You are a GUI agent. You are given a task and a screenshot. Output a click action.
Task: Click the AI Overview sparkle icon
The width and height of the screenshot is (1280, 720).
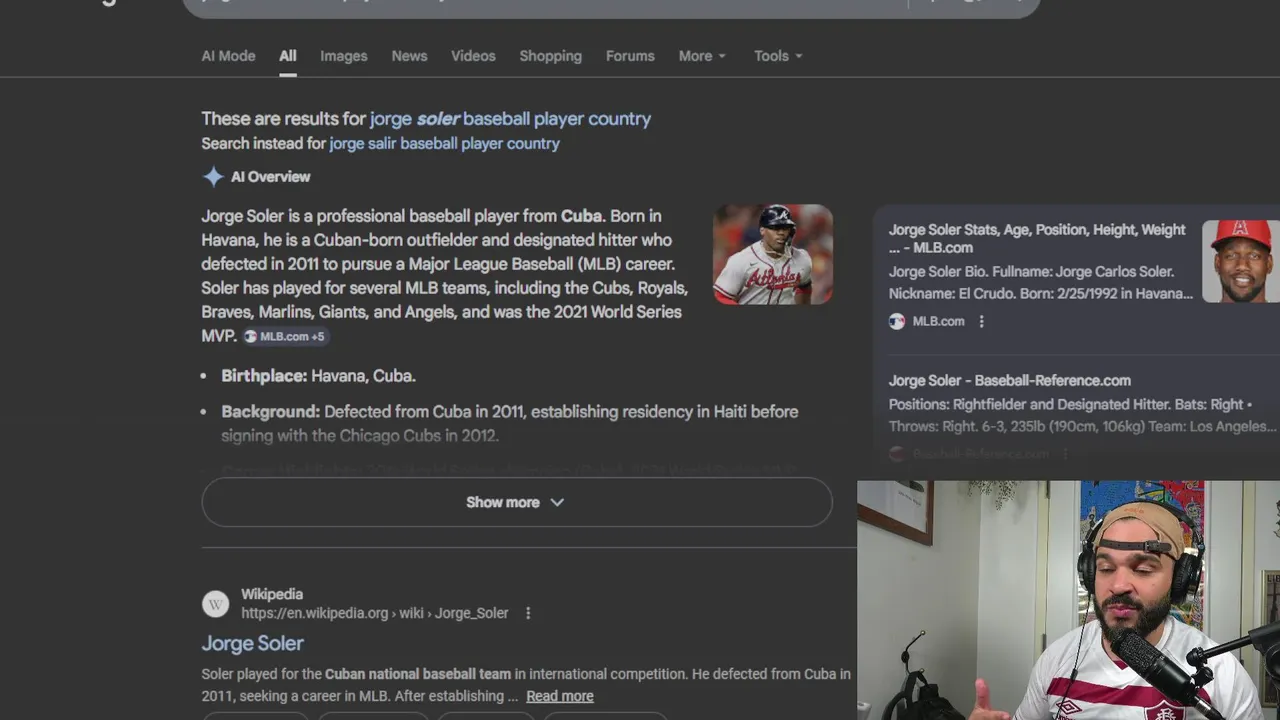[213, 177]
